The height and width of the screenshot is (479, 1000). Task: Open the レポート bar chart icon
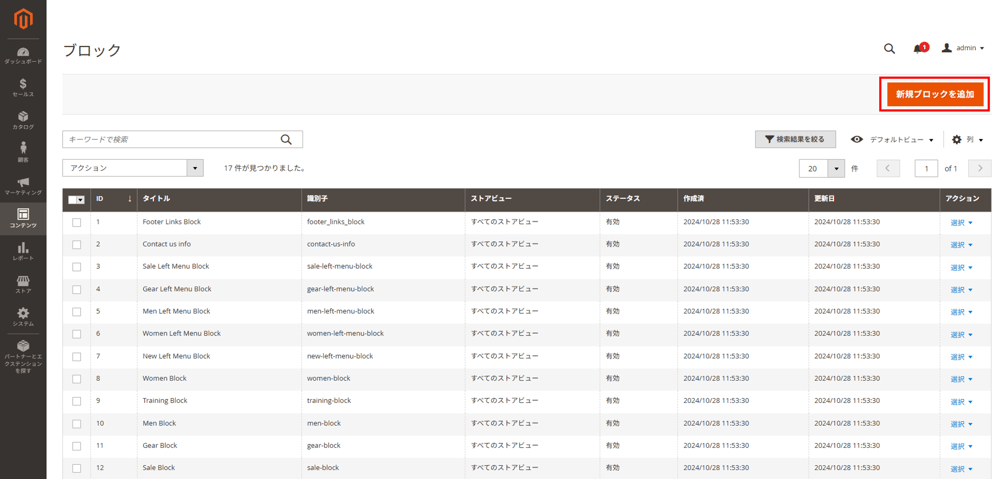click(x=23, y=247)
